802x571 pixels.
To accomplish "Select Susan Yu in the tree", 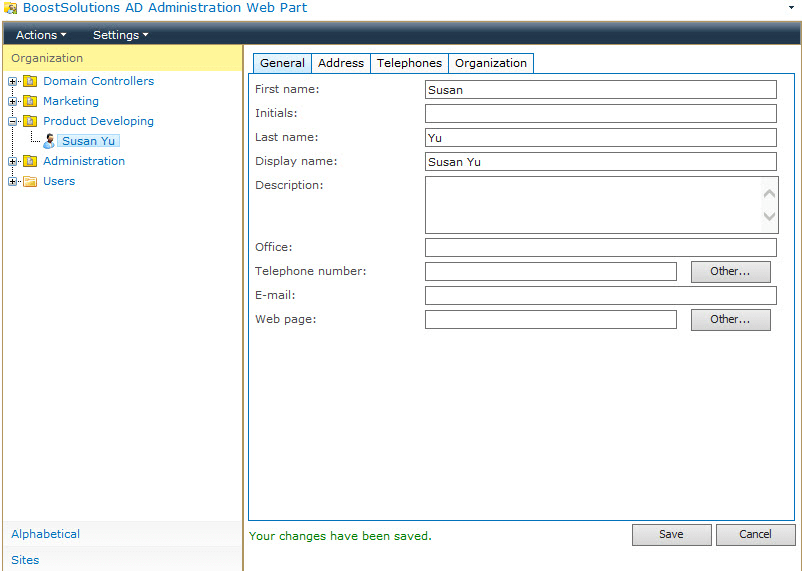I will coord(88,141).
